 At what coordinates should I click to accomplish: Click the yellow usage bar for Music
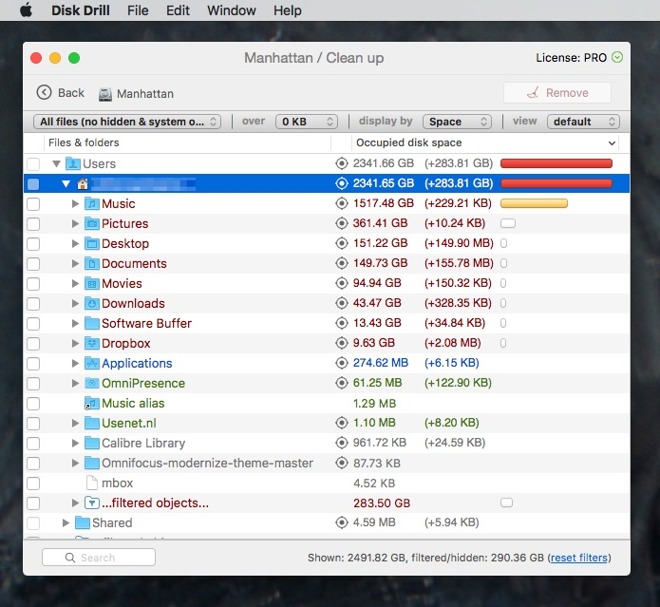pyautogui.click(x=534, y=203)
